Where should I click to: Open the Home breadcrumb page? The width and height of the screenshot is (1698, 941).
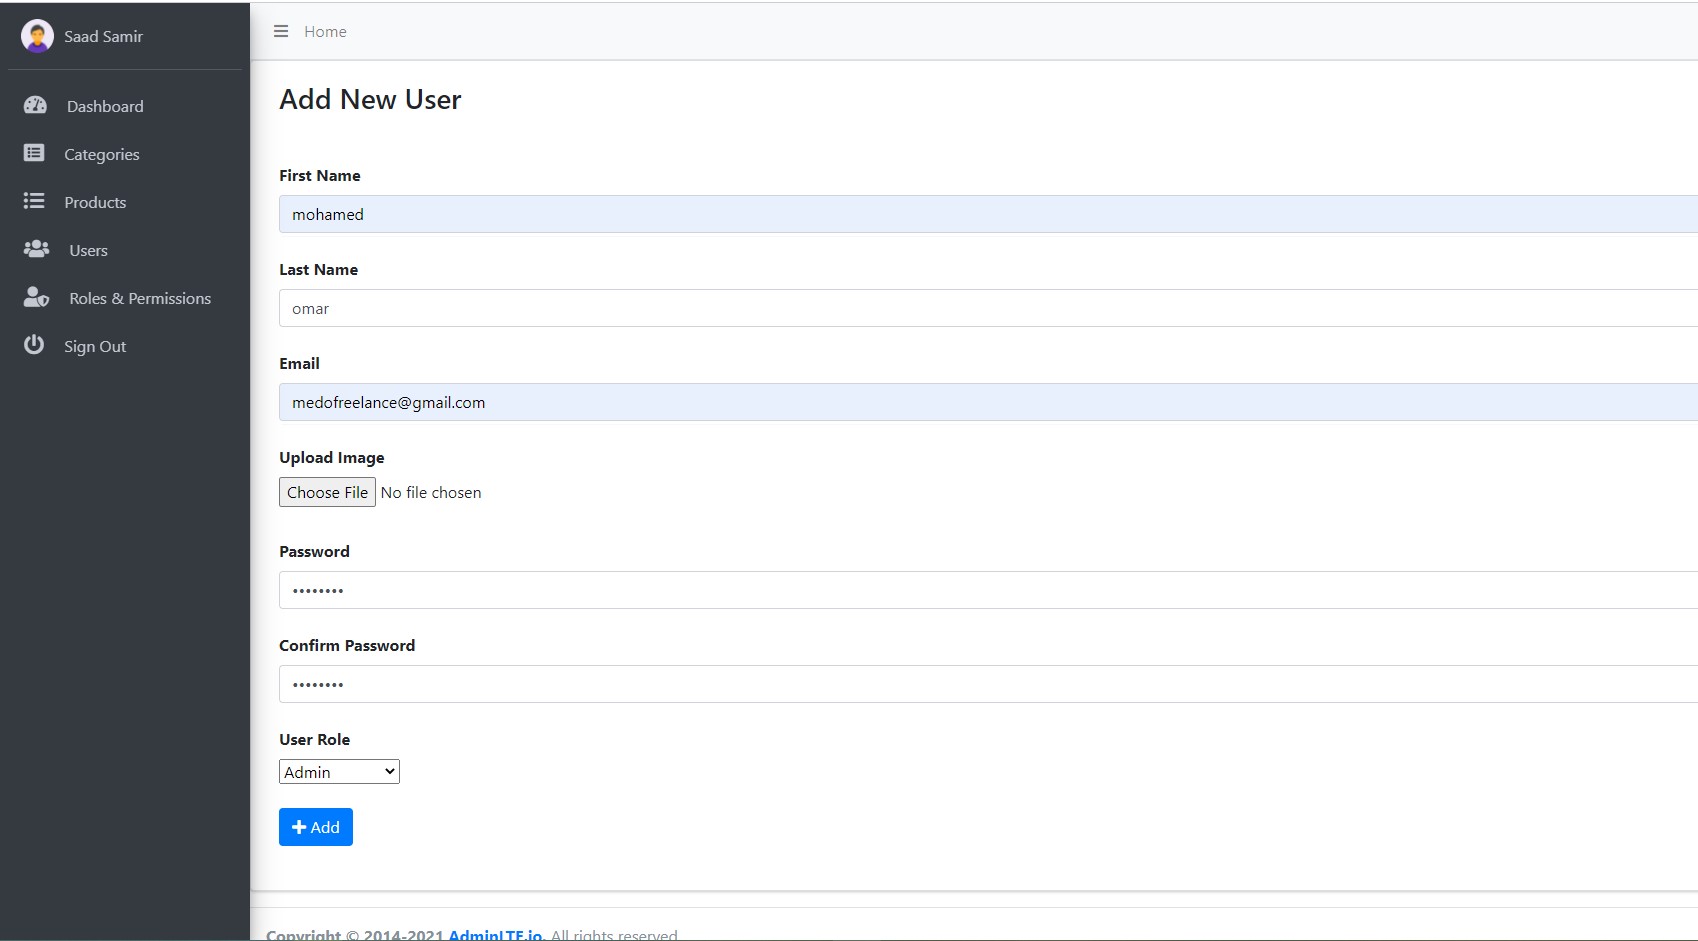pyautogui.click(x=324, y=31)
